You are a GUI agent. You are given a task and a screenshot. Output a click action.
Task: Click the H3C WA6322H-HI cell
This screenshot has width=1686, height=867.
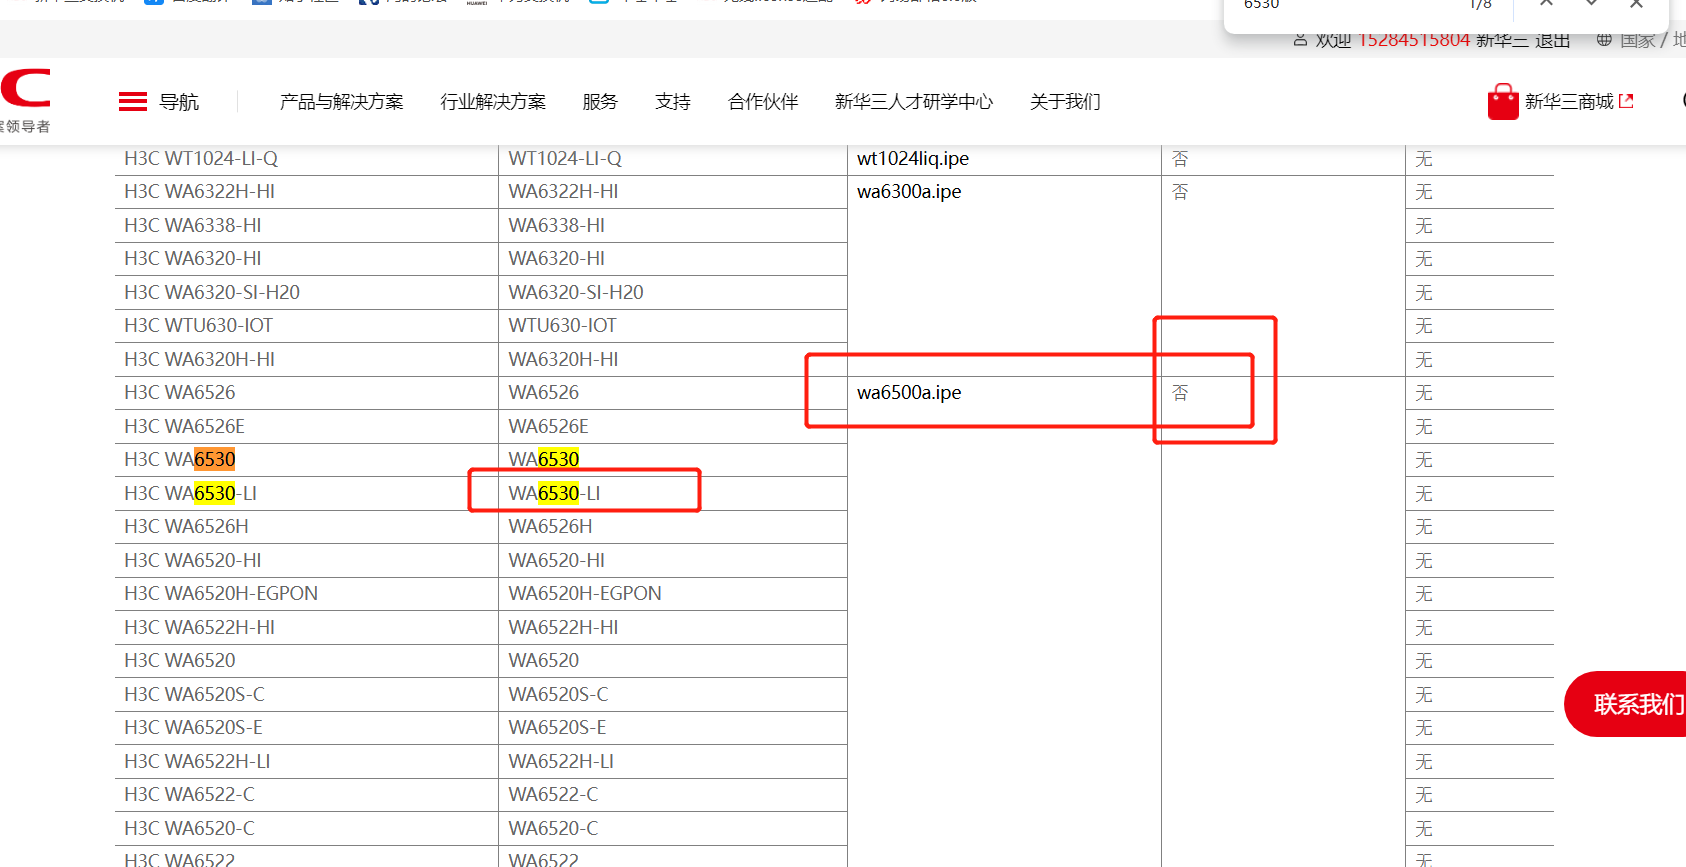(x=199, y=192)
